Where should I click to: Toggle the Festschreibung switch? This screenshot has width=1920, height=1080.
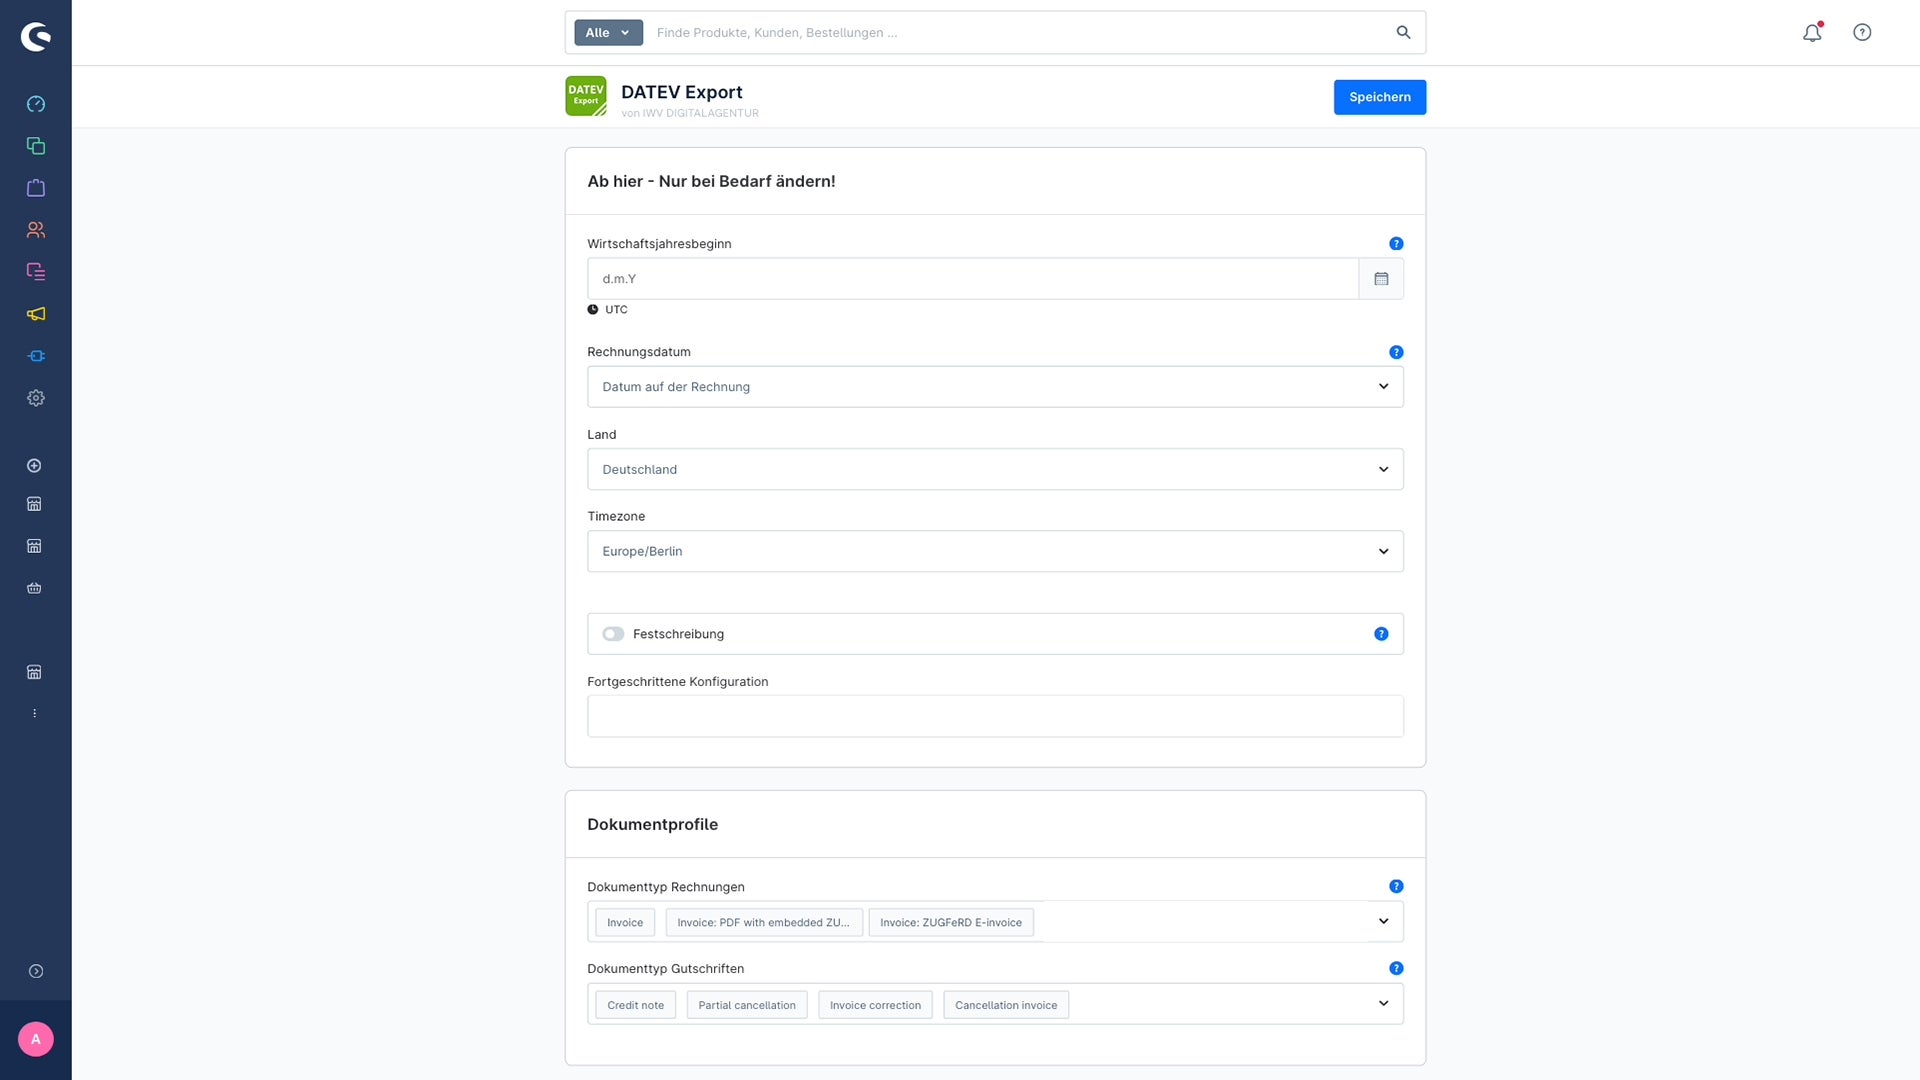[613, 634]
